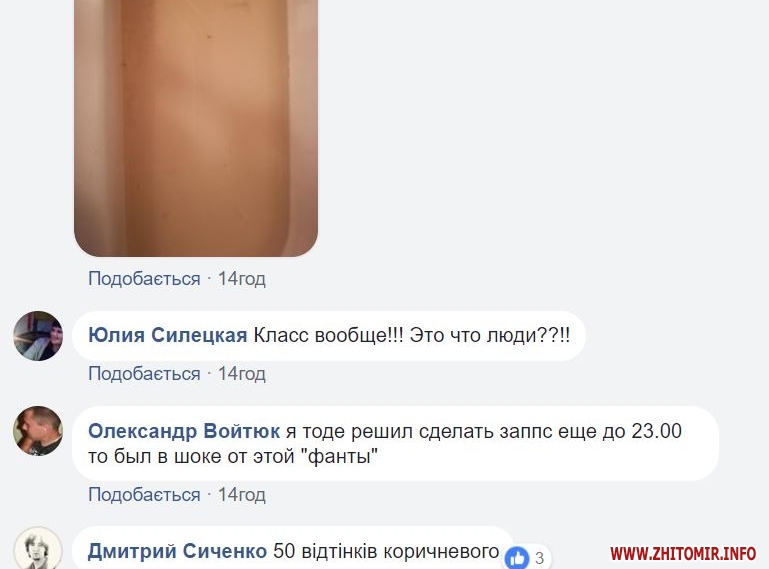Open the Дмитрий Сиченко name link

[177, 551]
